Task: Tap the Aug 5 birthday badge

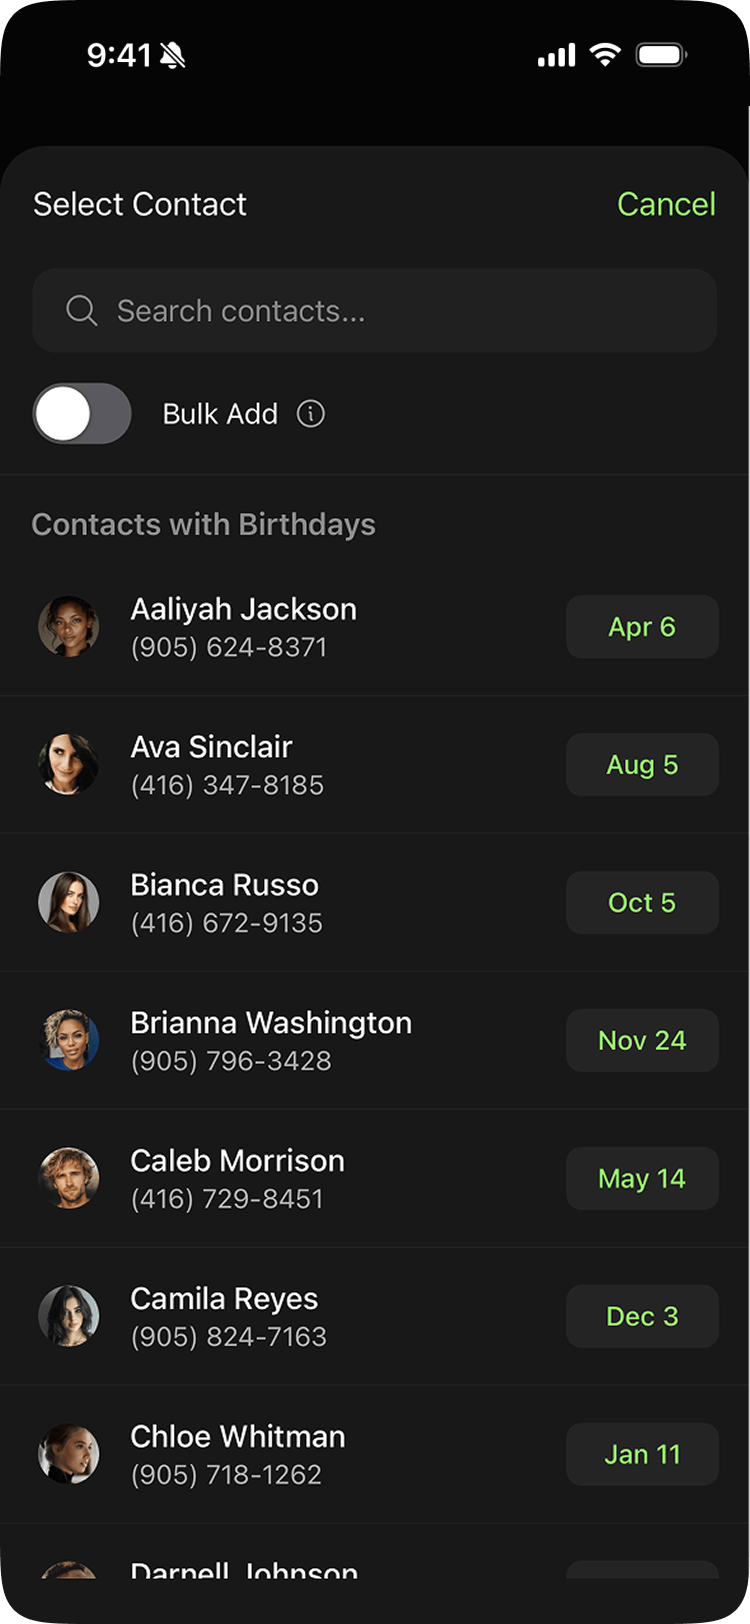Action: (x=642, y=765)
